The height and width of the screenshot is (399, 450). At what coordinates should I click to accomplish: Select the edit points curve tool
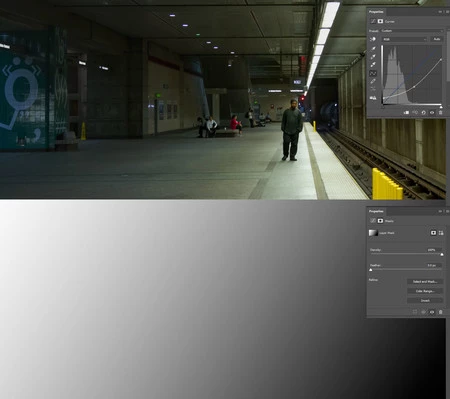(x=373, y=73)
